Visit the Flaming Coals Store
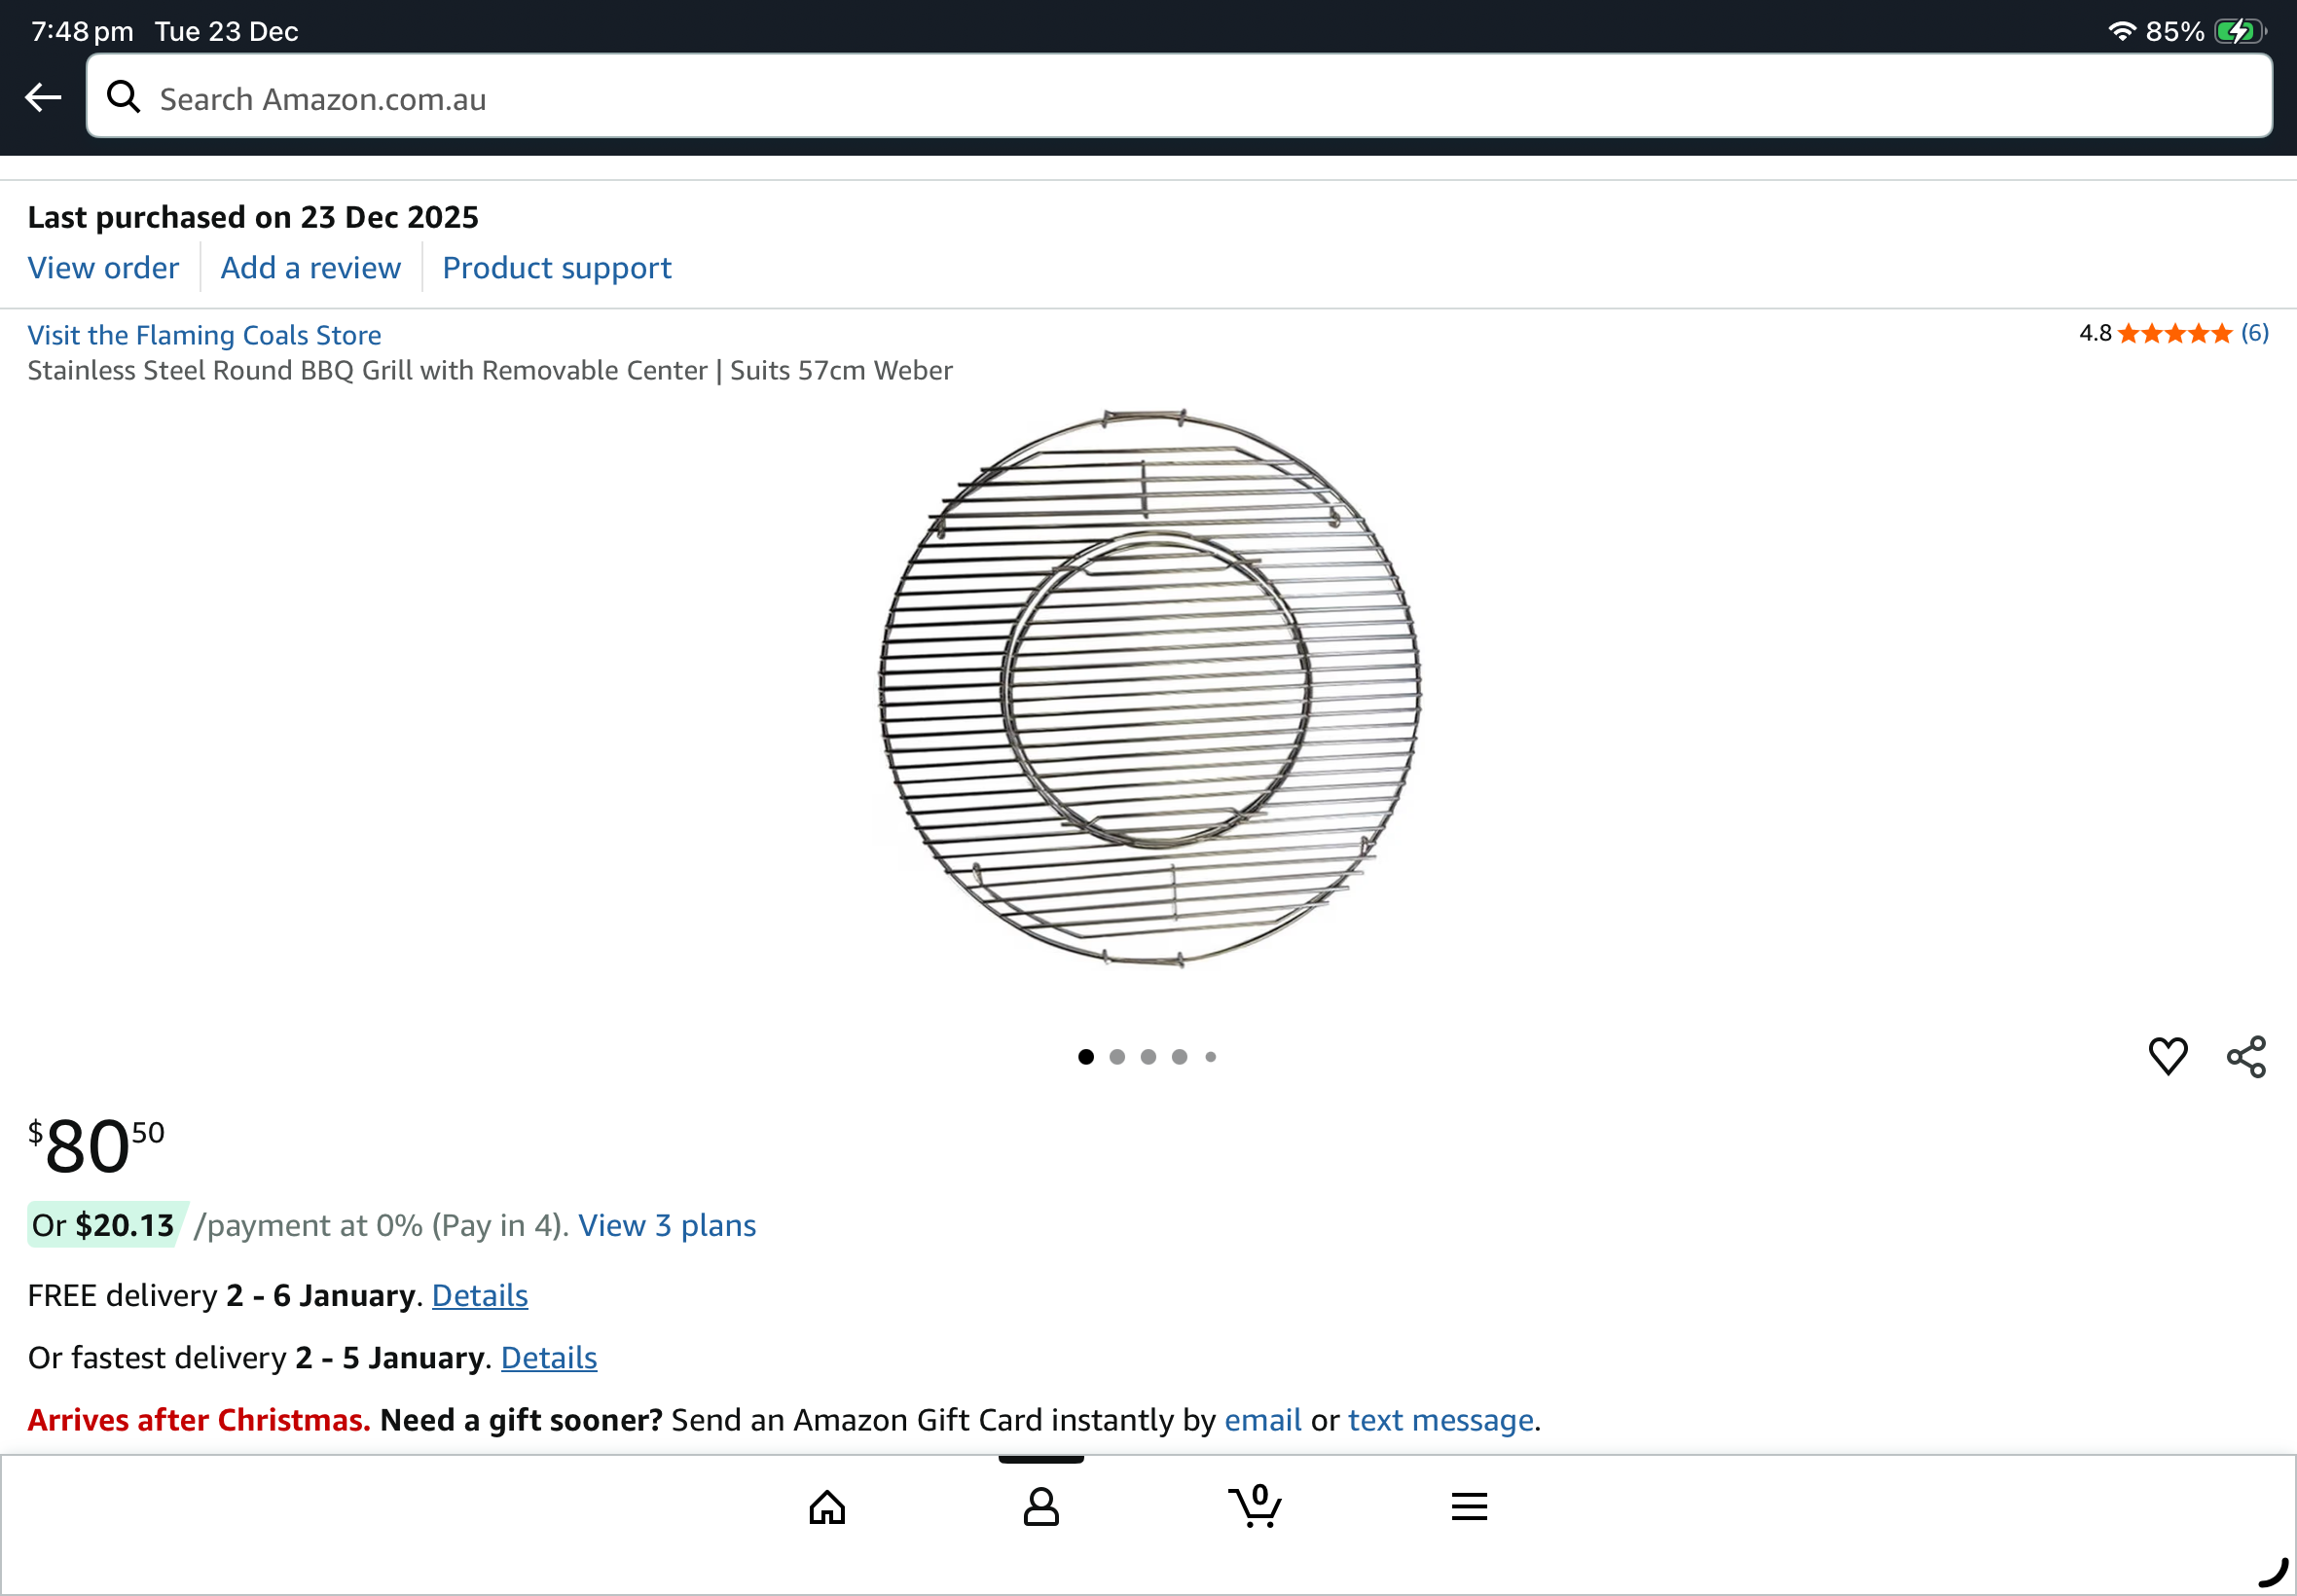Screen dimensions: 2297x1596 (204, 335)
